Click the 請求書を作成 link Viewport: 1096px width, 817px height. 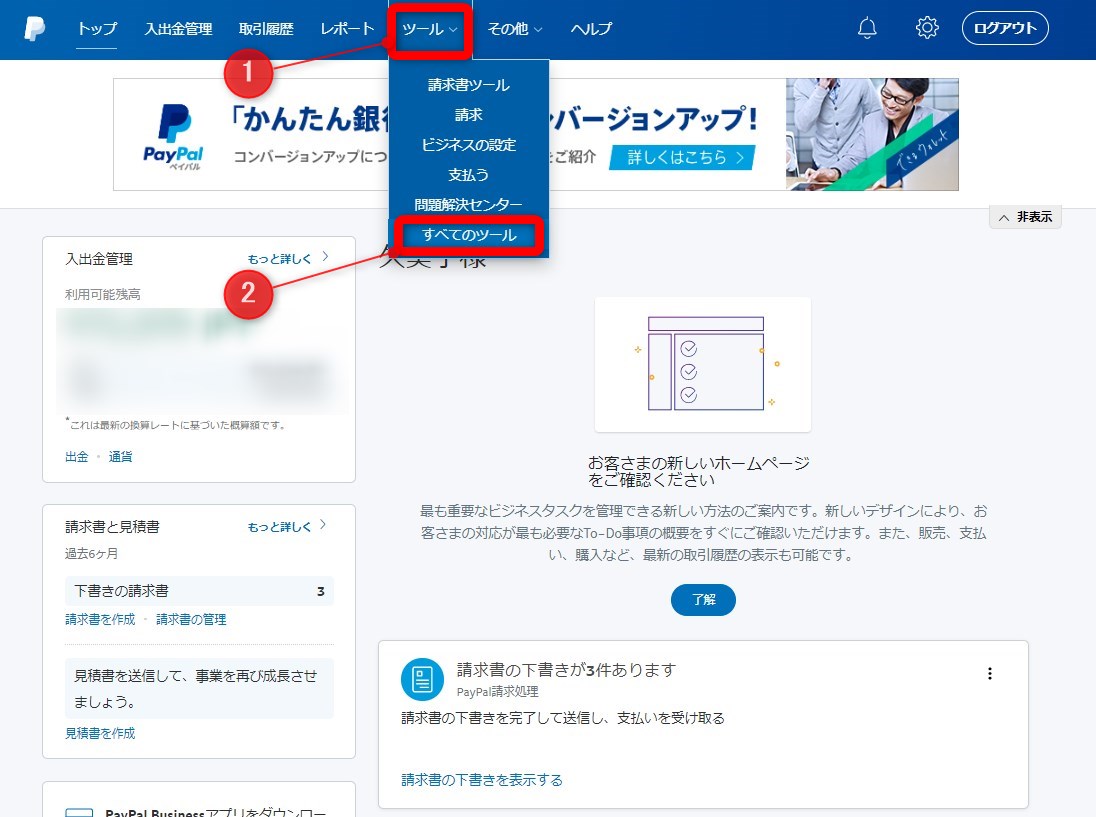(100, 619)
